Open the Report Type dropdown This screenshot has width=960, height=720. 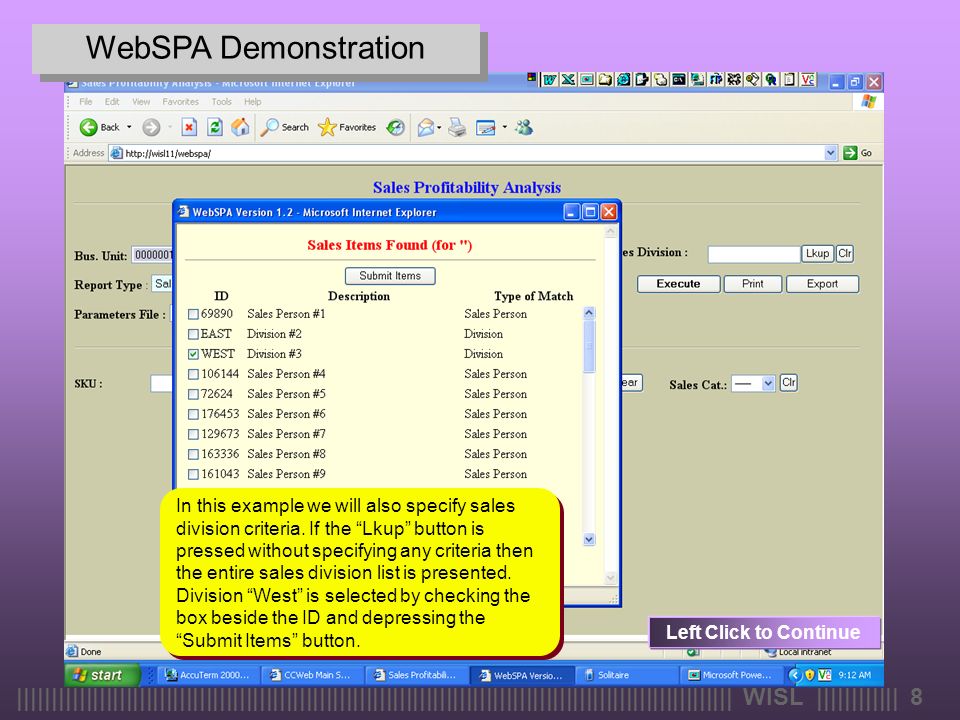click(x=162, y=284)
